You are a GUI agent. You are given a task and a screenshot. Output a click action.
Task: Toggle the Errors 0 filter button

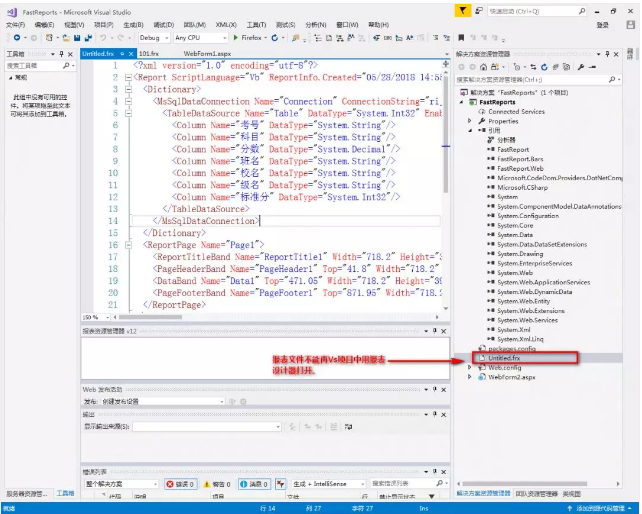point(181,484)
